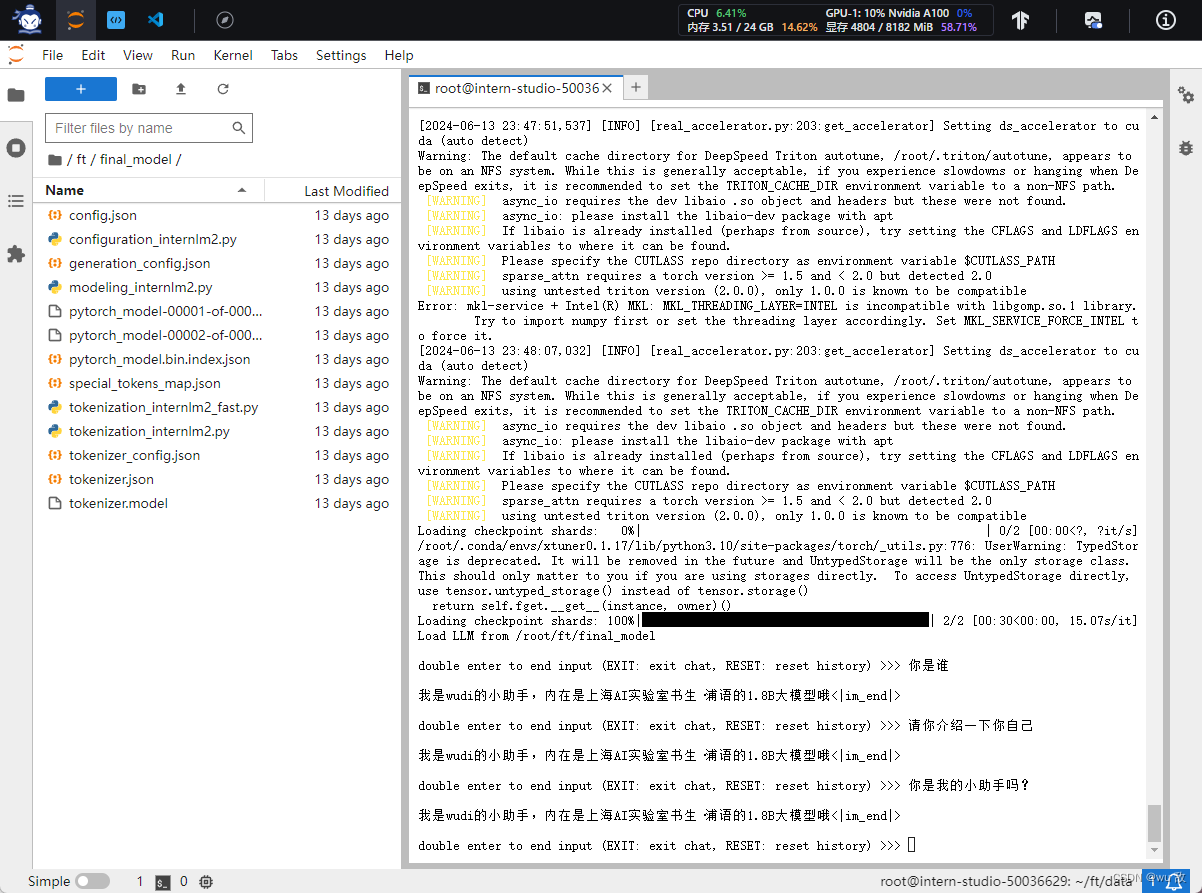Click the status bar terminal path text
The width and height of the screenshot is (1202, 893).
pos(1006,882)
